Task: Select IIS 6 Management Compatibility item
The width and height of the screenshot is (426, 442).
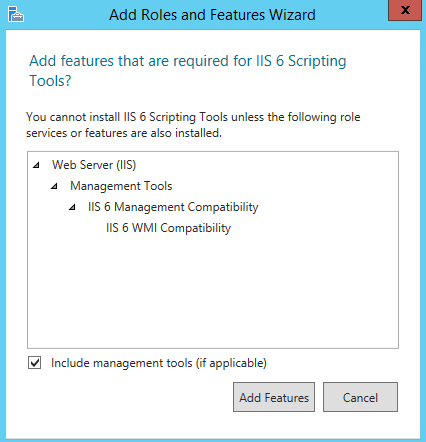Action: 173,207
